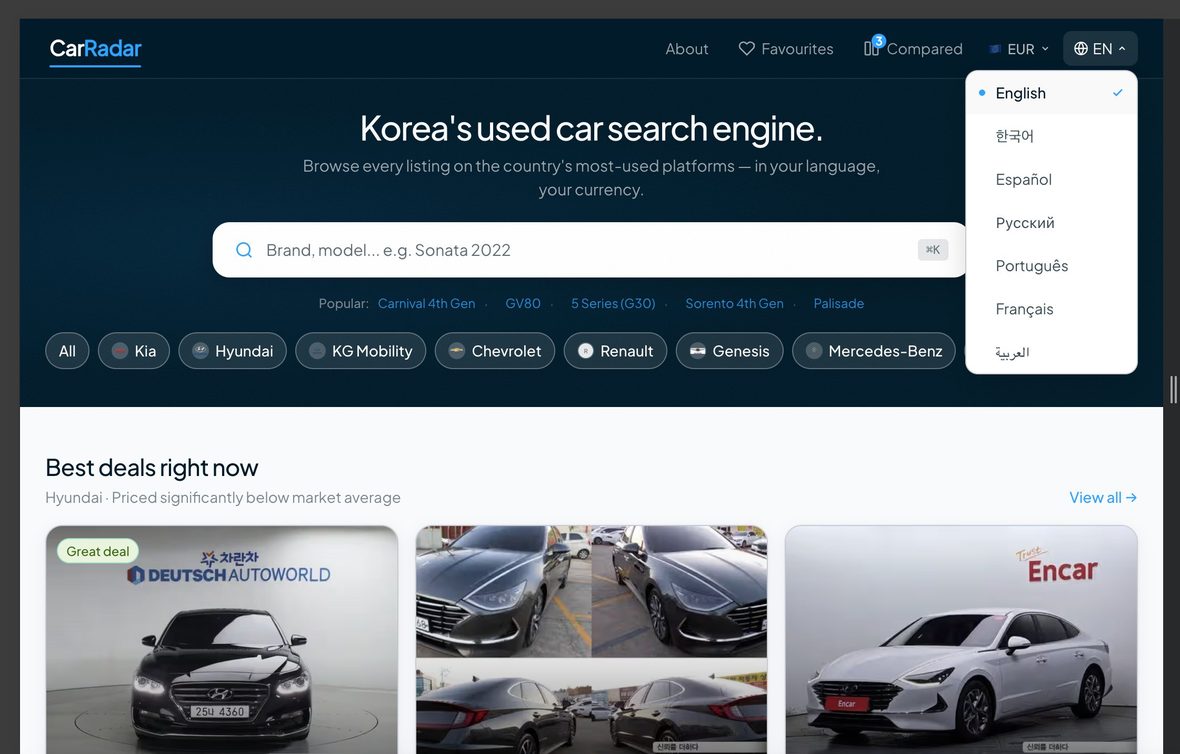The width and height of the screenshot is (1180, 754).
Task: Click the Mercedes-Benz star logo icon
Action: [x=814, y=351]
